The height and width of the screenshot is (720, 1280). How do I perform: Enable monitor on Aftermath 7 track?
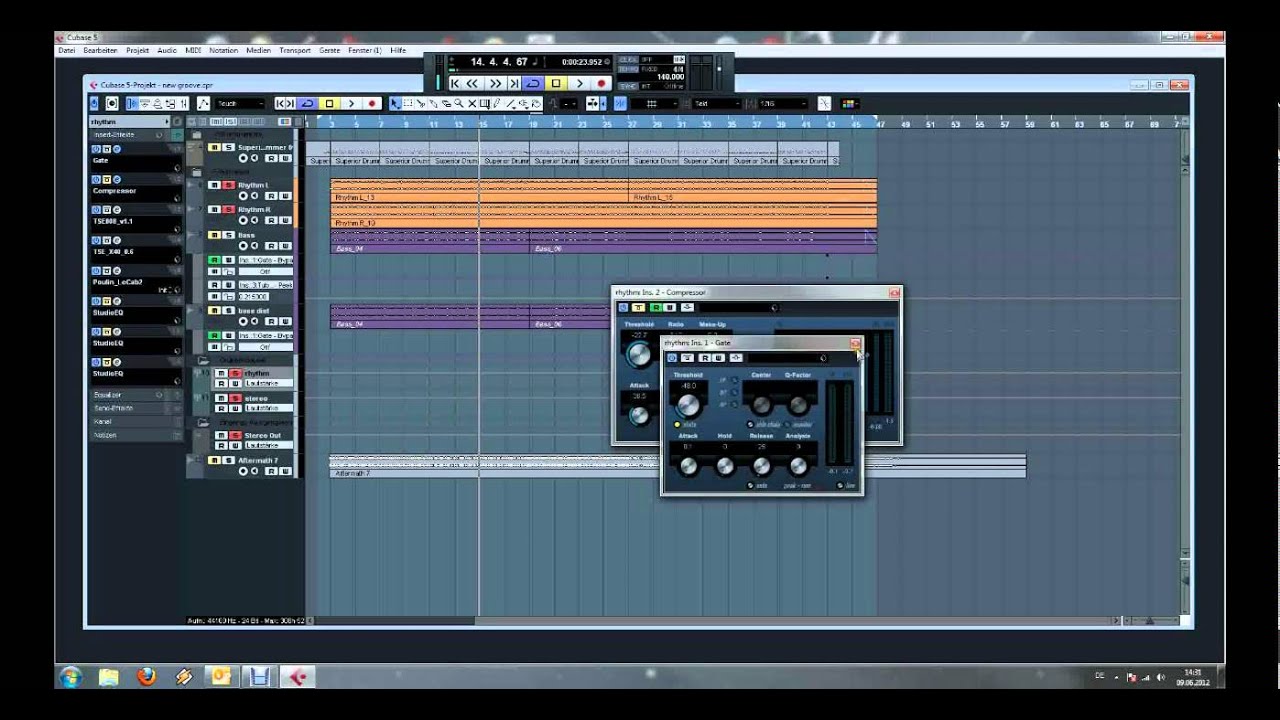click(254, 471)
